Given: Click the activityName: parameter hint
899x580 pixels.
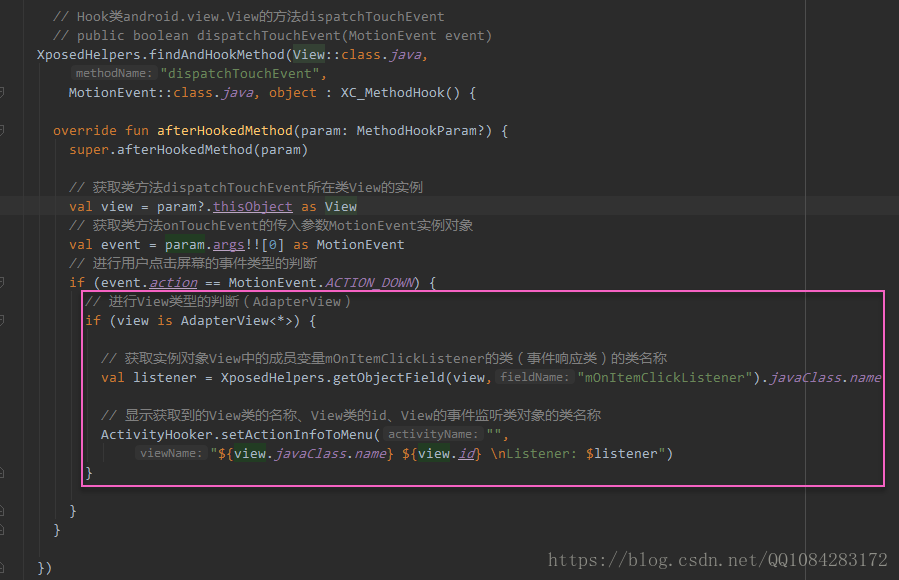Looking at the screenshot, I should [432, 434].
